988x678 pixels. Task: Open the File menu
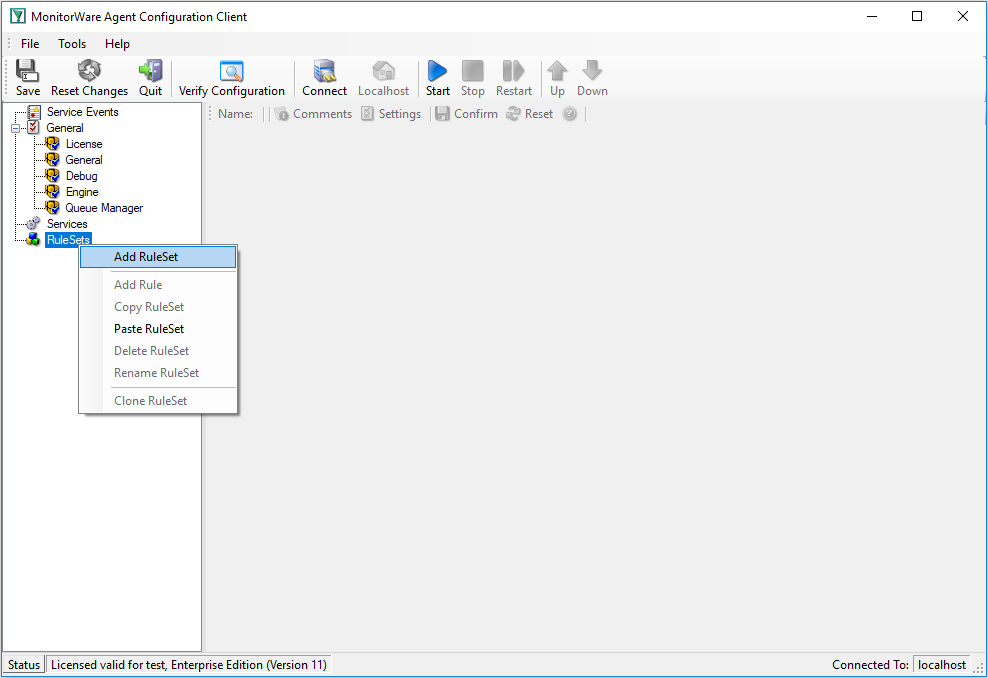pyautogui.click(x=30, y=43)
